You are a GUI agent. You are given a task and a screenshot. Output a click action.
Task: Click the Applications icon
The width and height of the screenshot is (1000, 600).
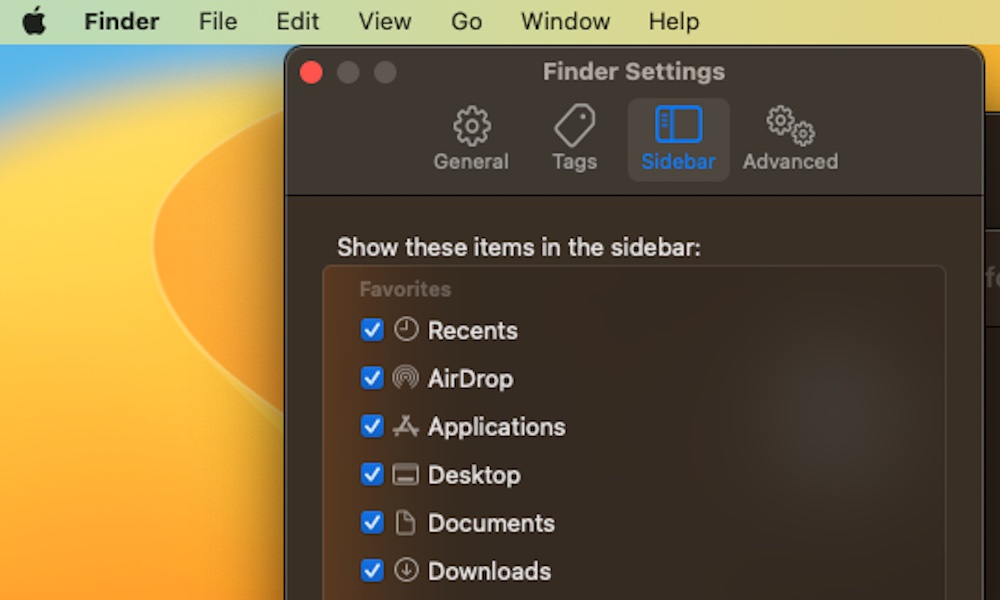[406, 426]
